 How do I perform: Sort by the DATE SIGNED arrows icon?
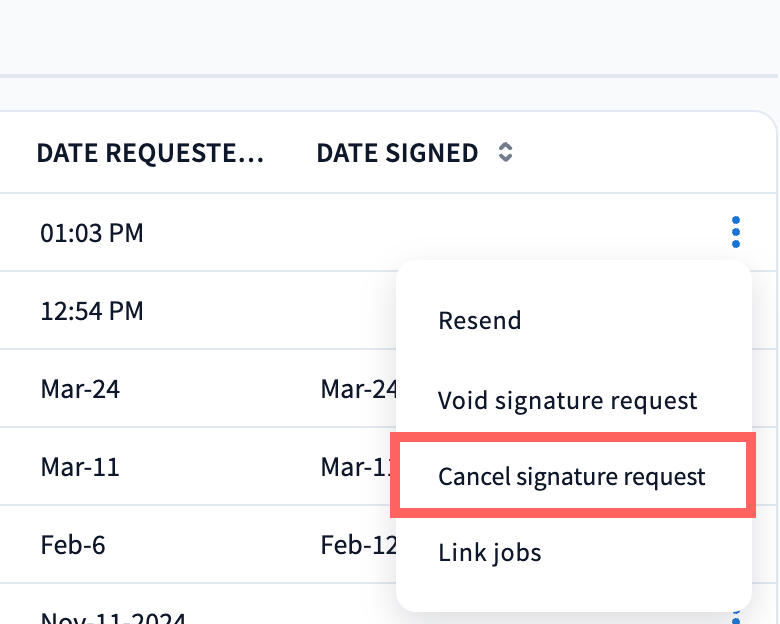(506, 153)
